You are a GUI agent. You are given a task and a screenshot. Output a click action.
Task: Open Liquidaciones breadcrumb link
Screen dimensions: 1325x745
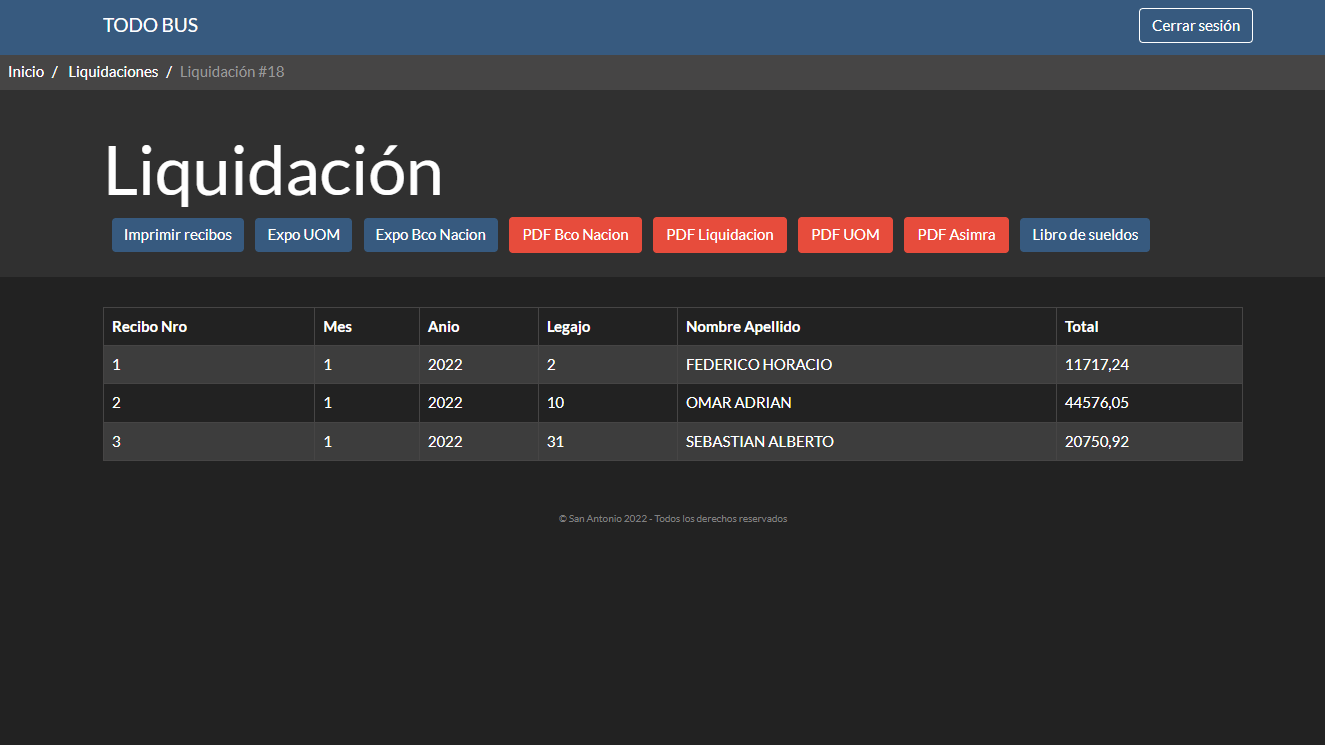(113, 72)
